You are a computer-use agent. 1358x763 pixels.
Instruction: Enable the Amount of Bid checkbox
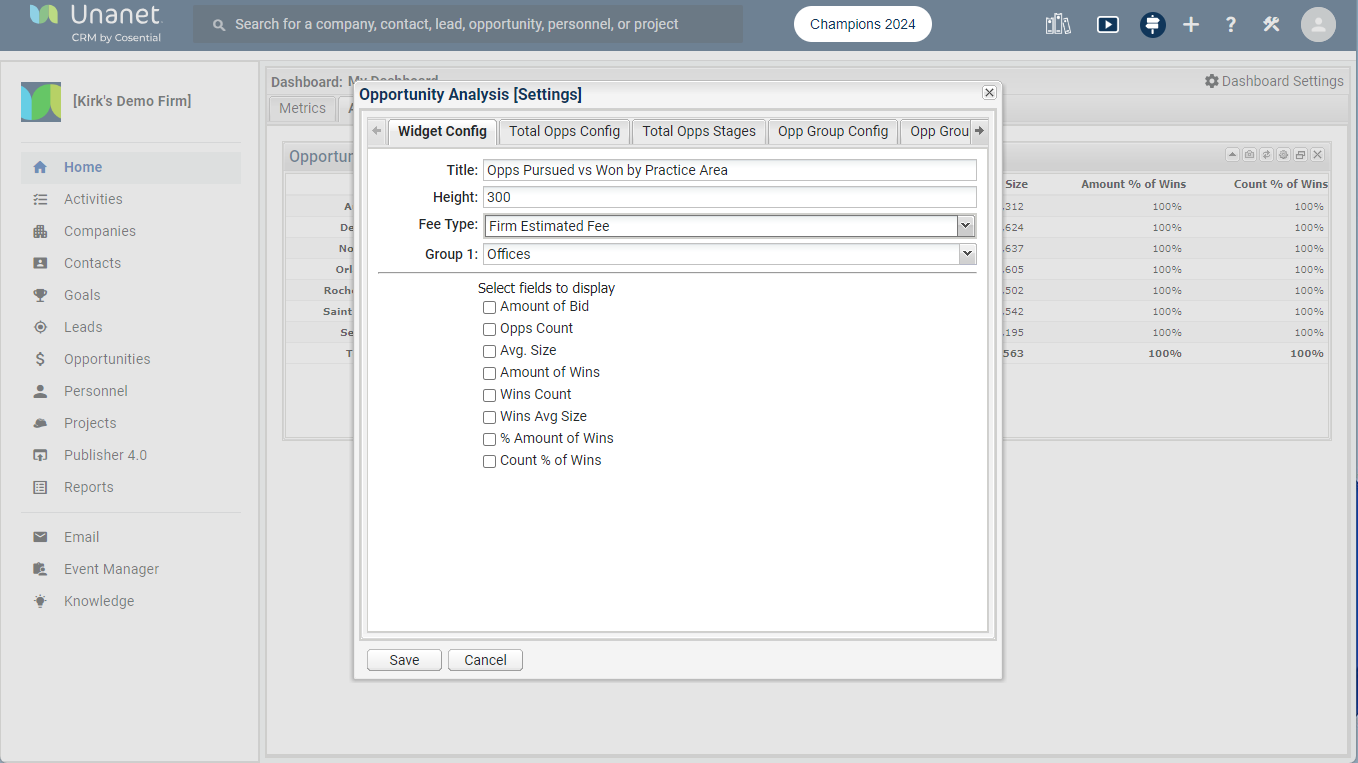click(x=490, y=307)
